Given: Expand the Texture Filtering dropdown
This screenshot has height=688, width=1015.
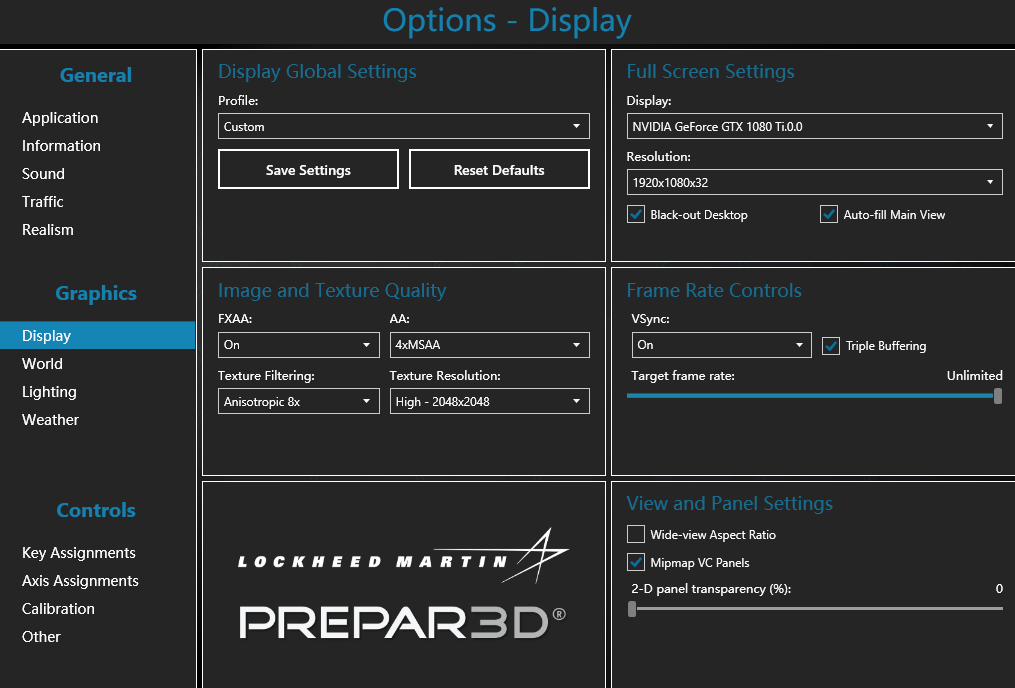Looking at the screenshot, I should click(x=298, y=401).
